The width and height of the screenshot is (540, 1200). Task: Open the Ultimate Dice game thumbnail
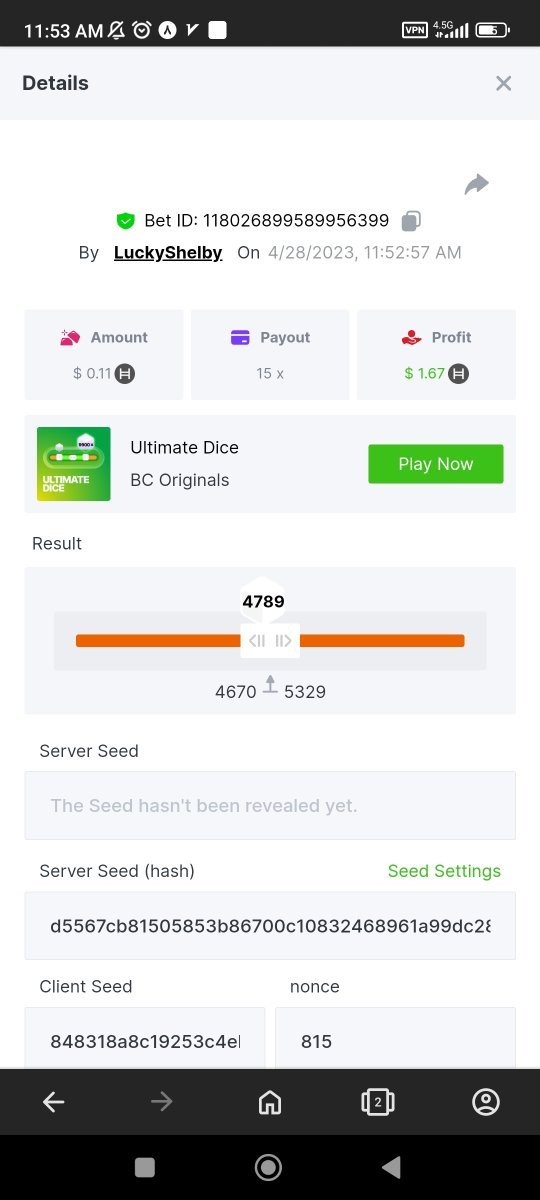(x=74, y=464)
